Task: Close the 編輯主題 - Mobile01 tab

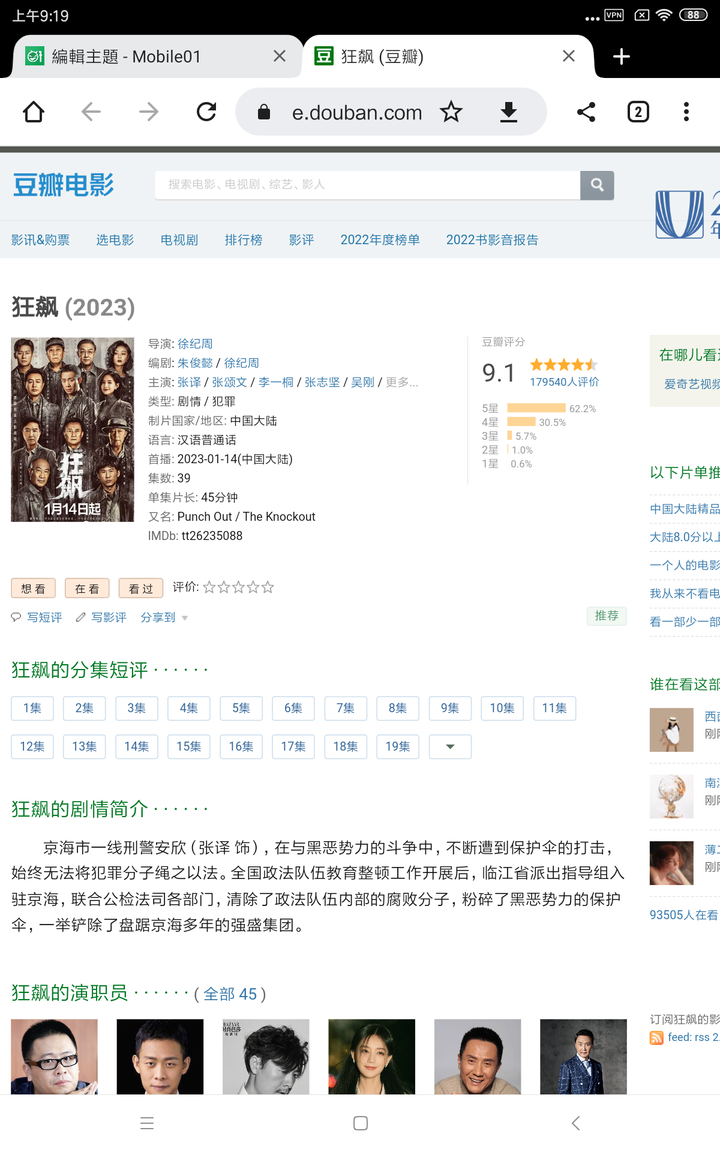Action: (279, 56)
